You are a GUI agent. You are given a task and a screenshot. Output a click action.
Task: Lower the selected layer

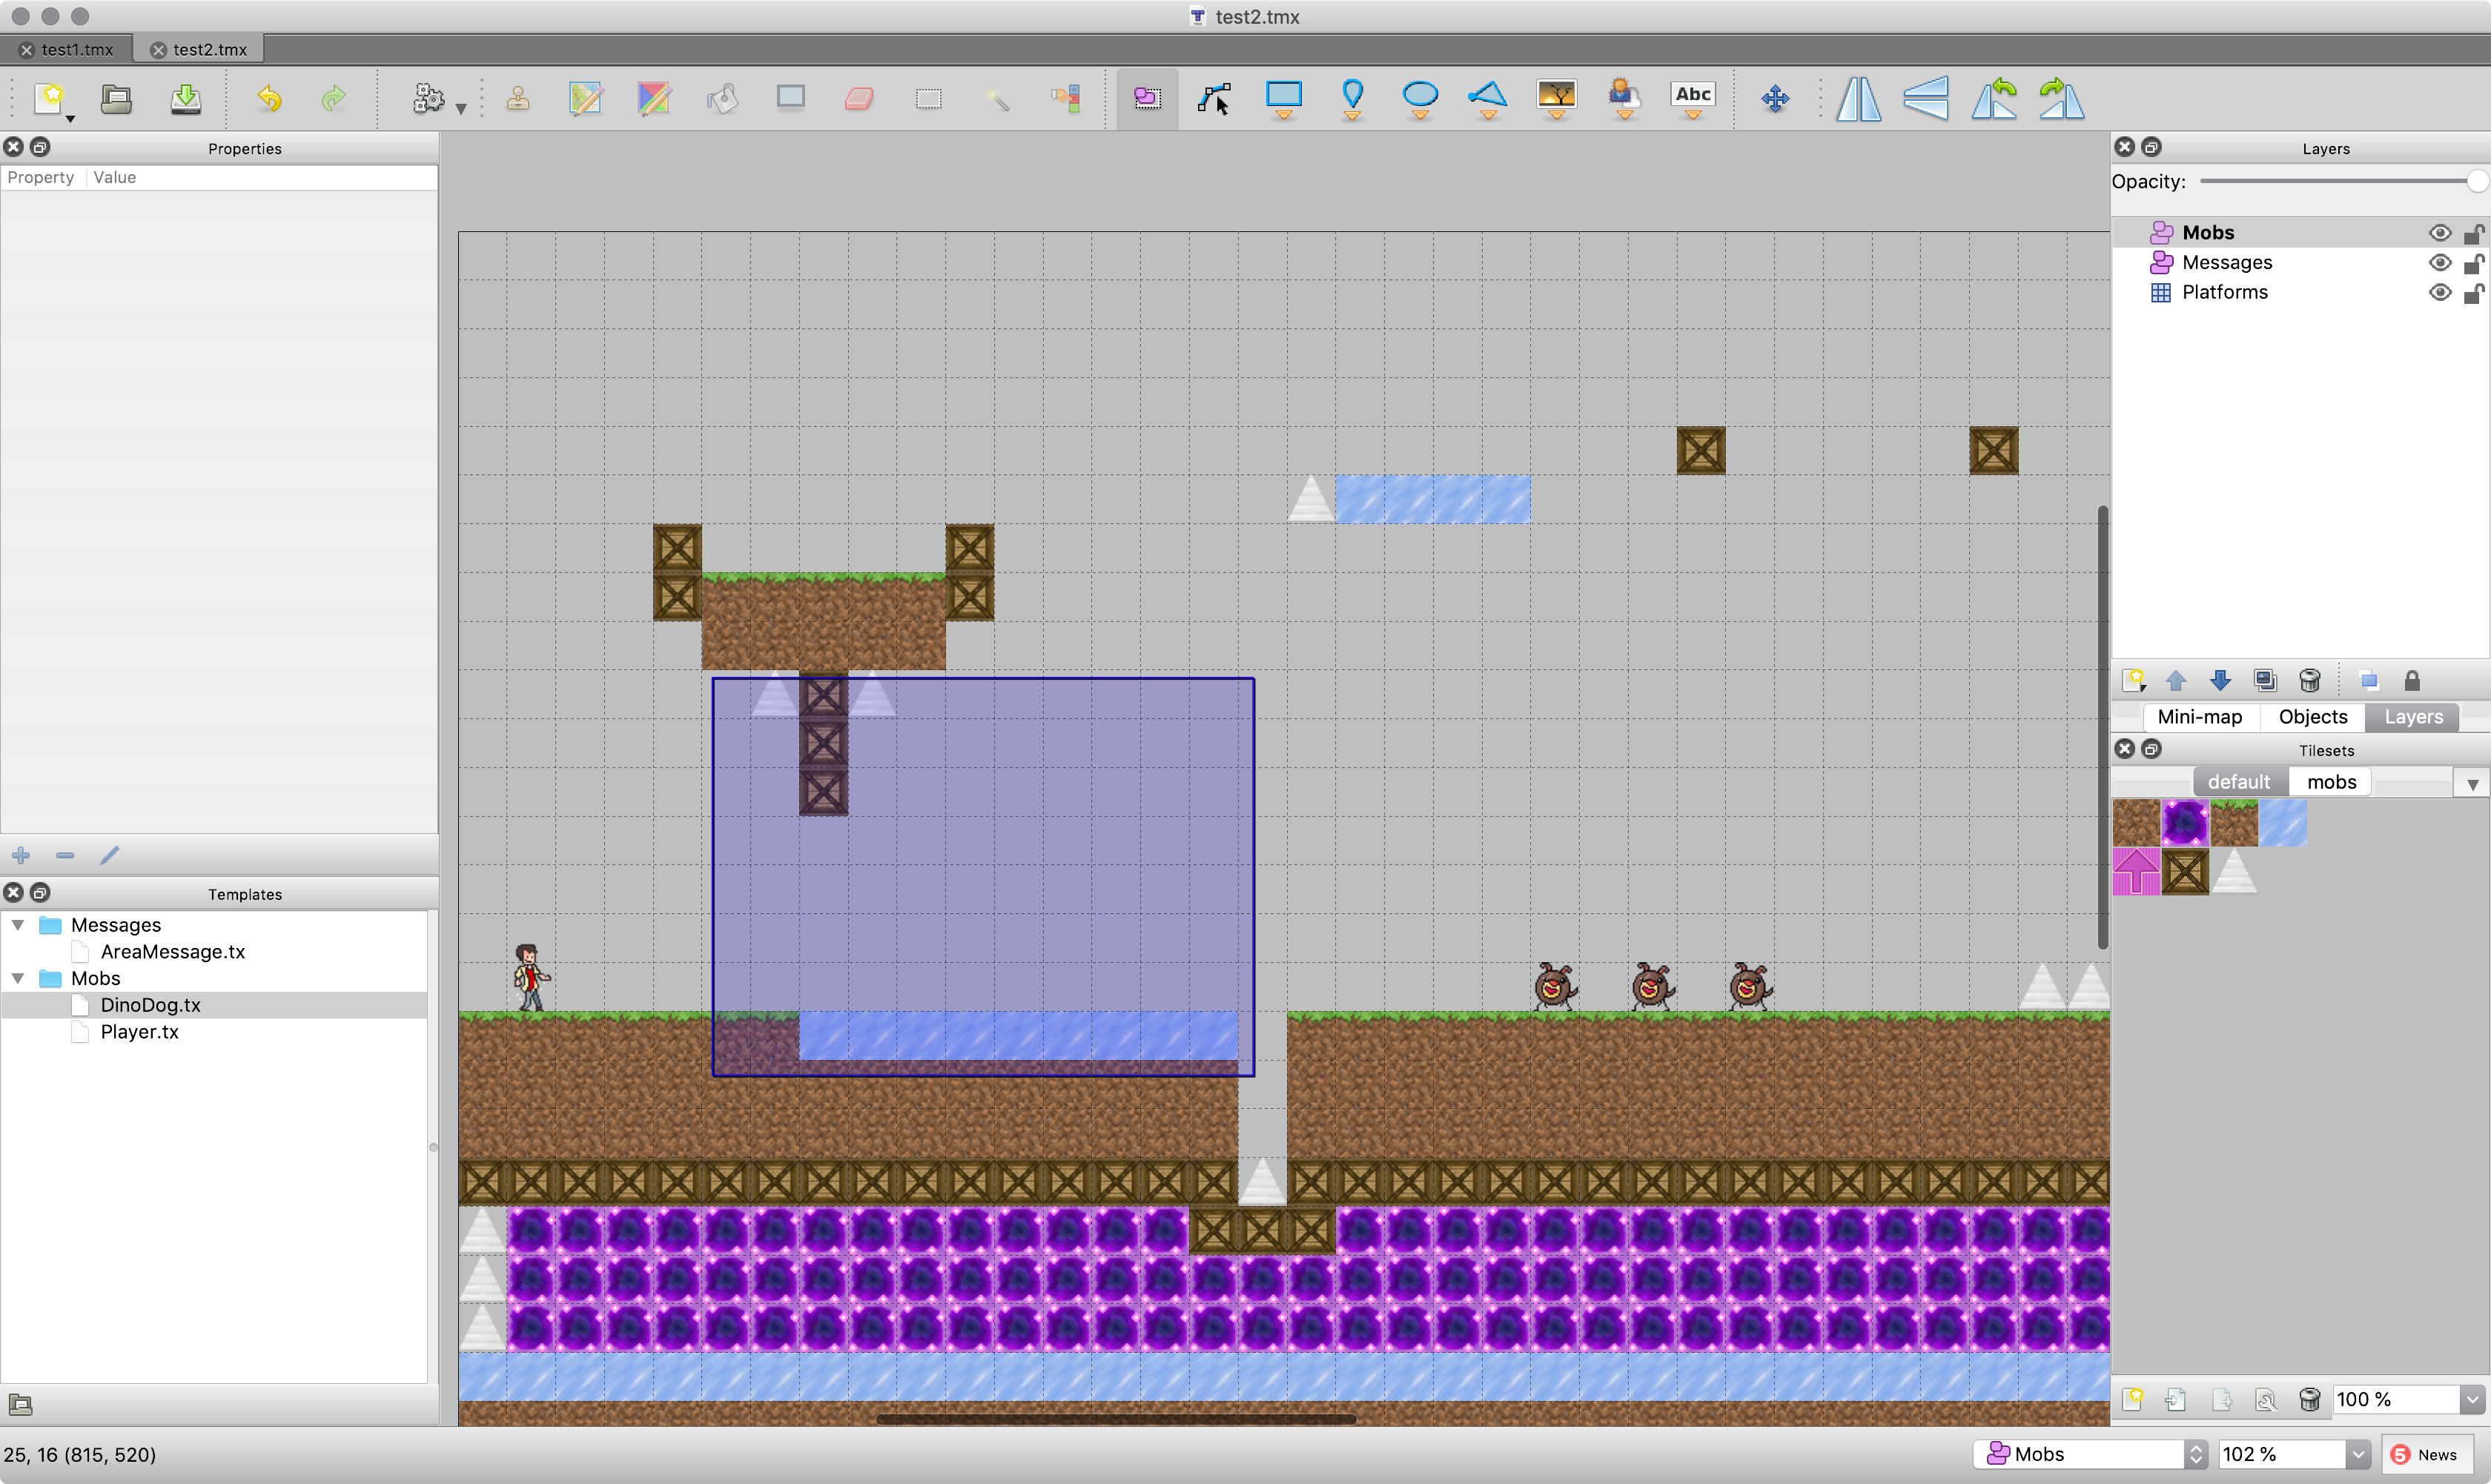[x=2220, y=681]
